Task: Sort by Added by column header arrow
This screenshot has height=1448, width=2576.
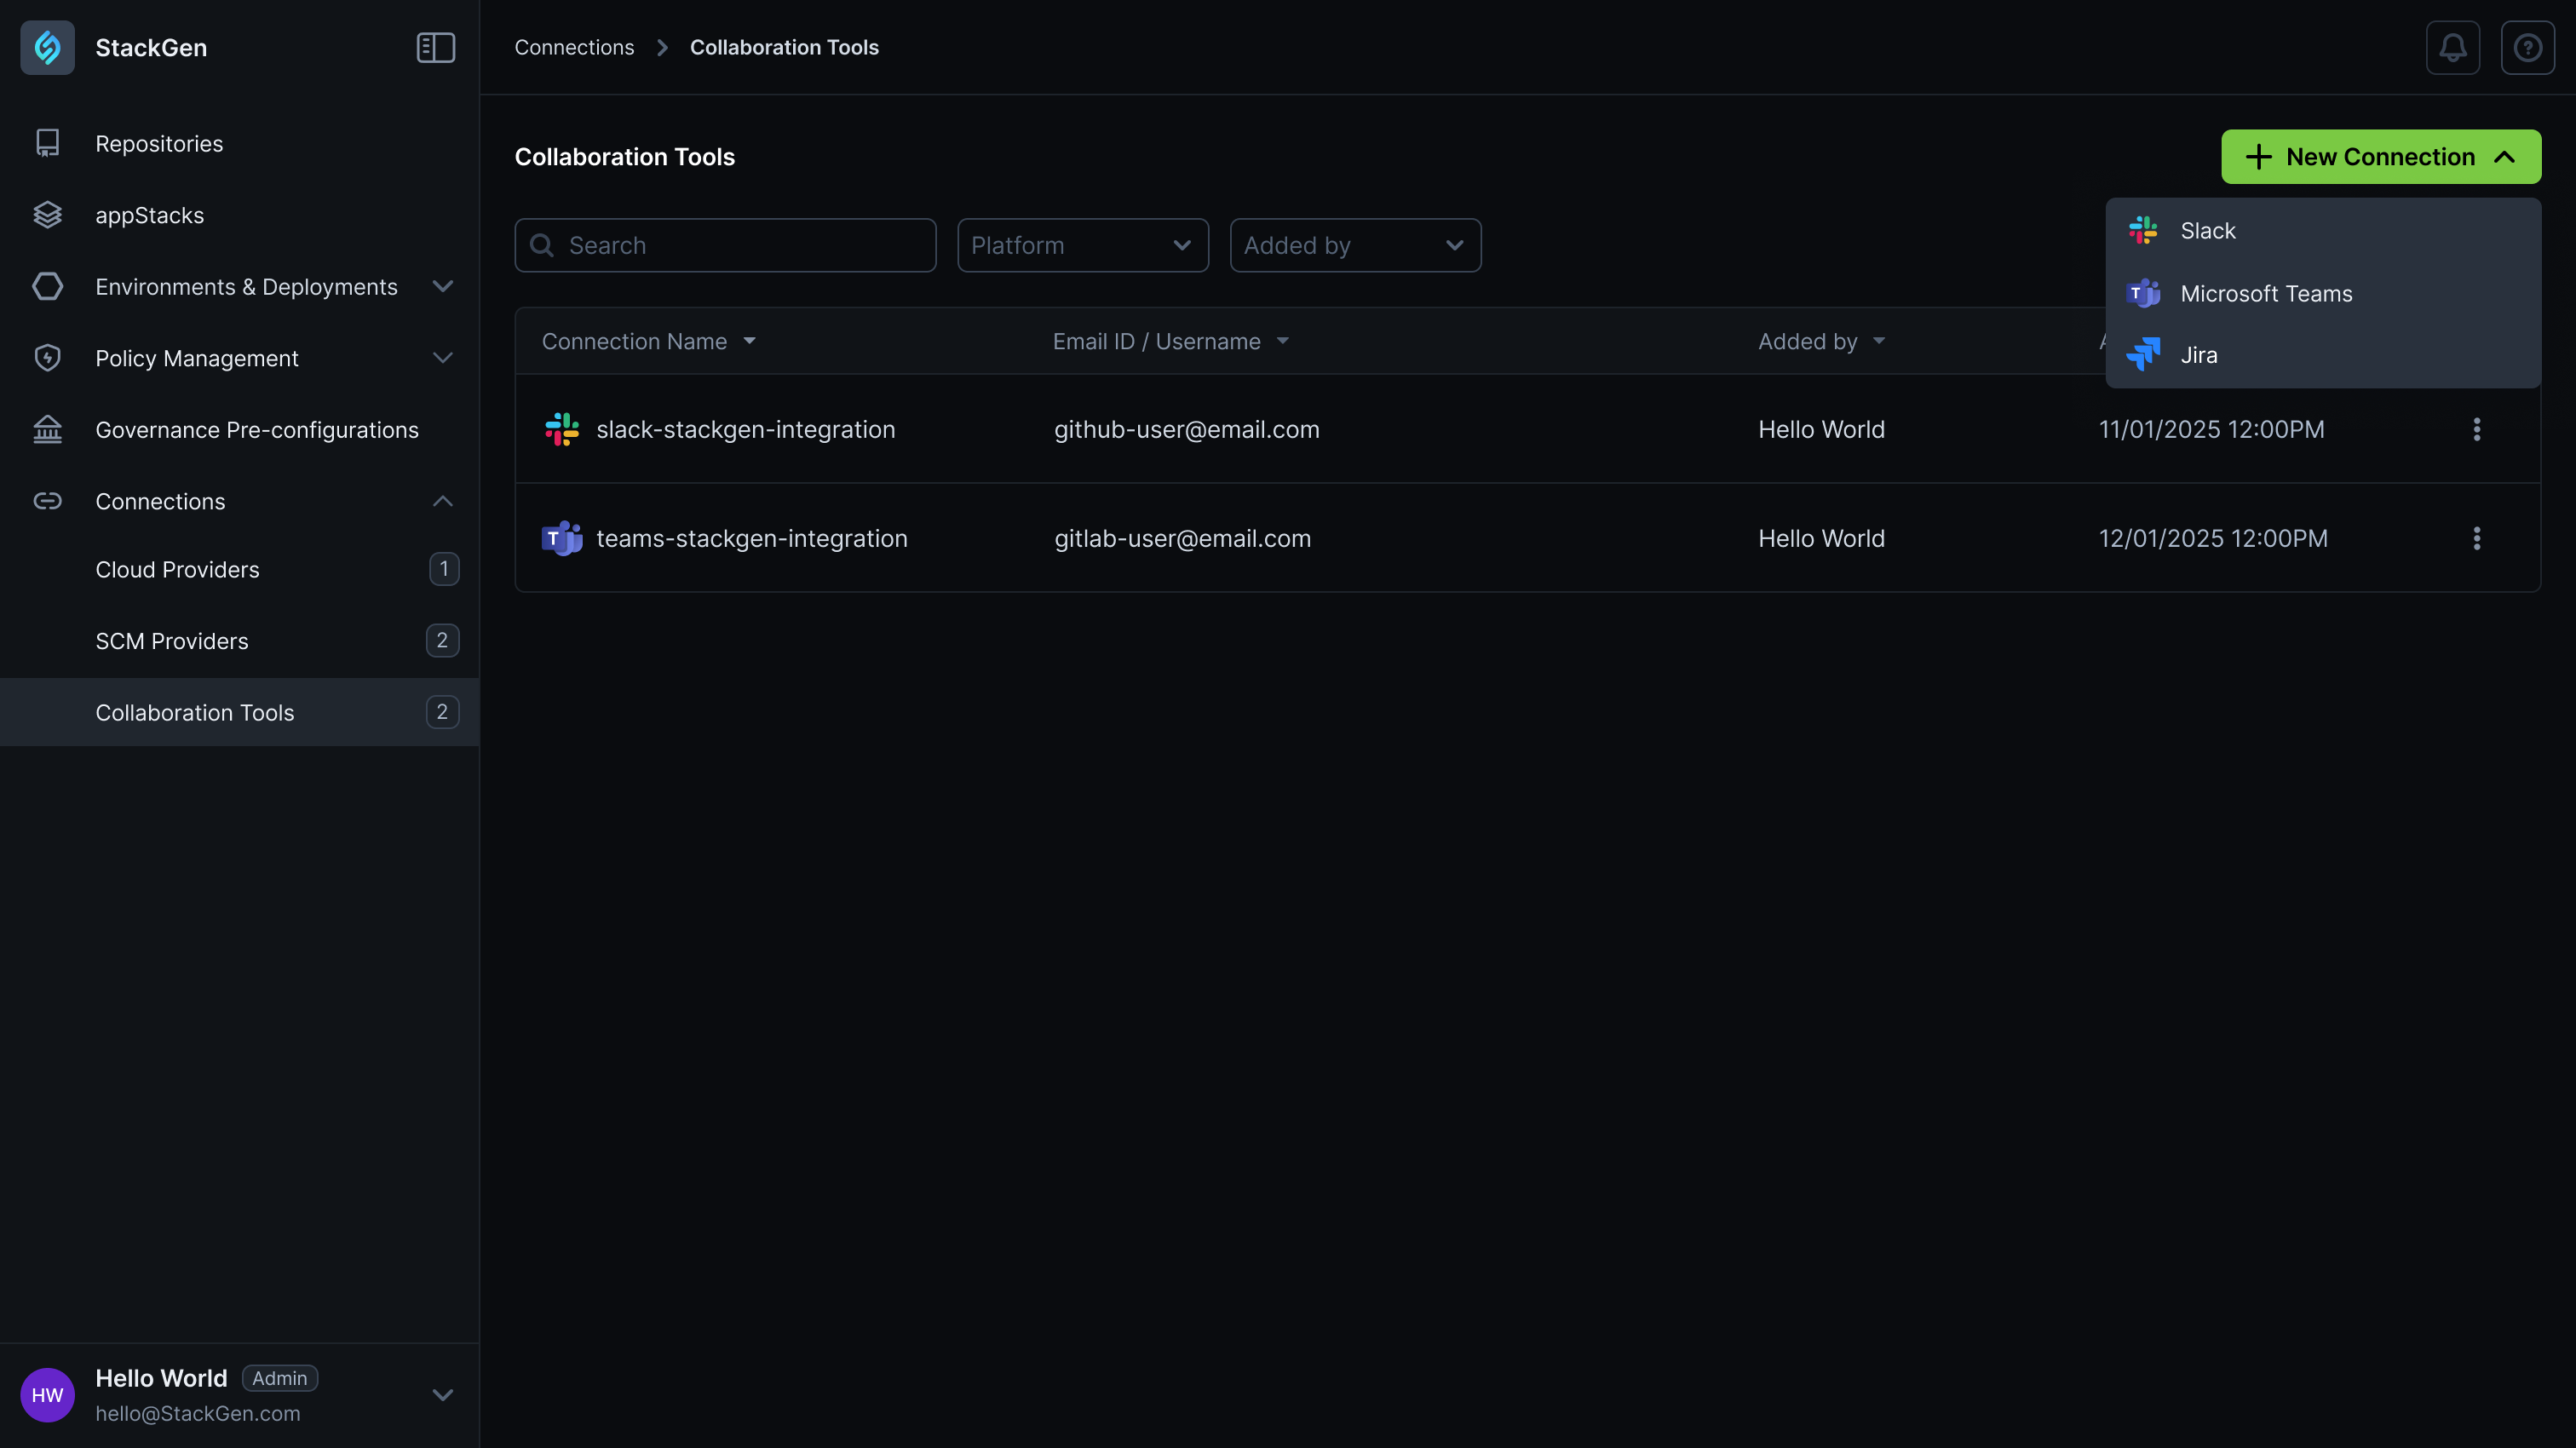Action: pyautogui.click(x=1878, y=341)
